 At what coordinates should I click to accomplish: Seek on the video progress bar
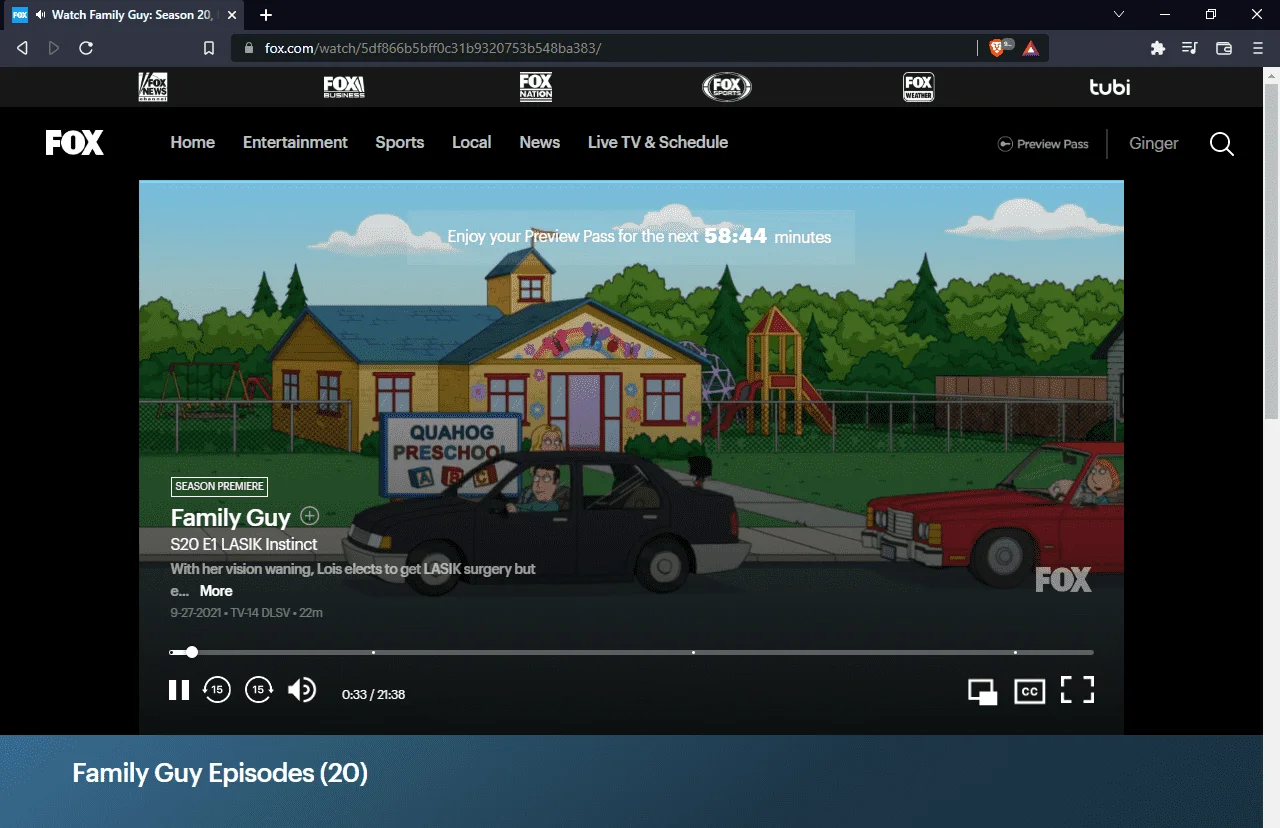(x=632, y=652)
